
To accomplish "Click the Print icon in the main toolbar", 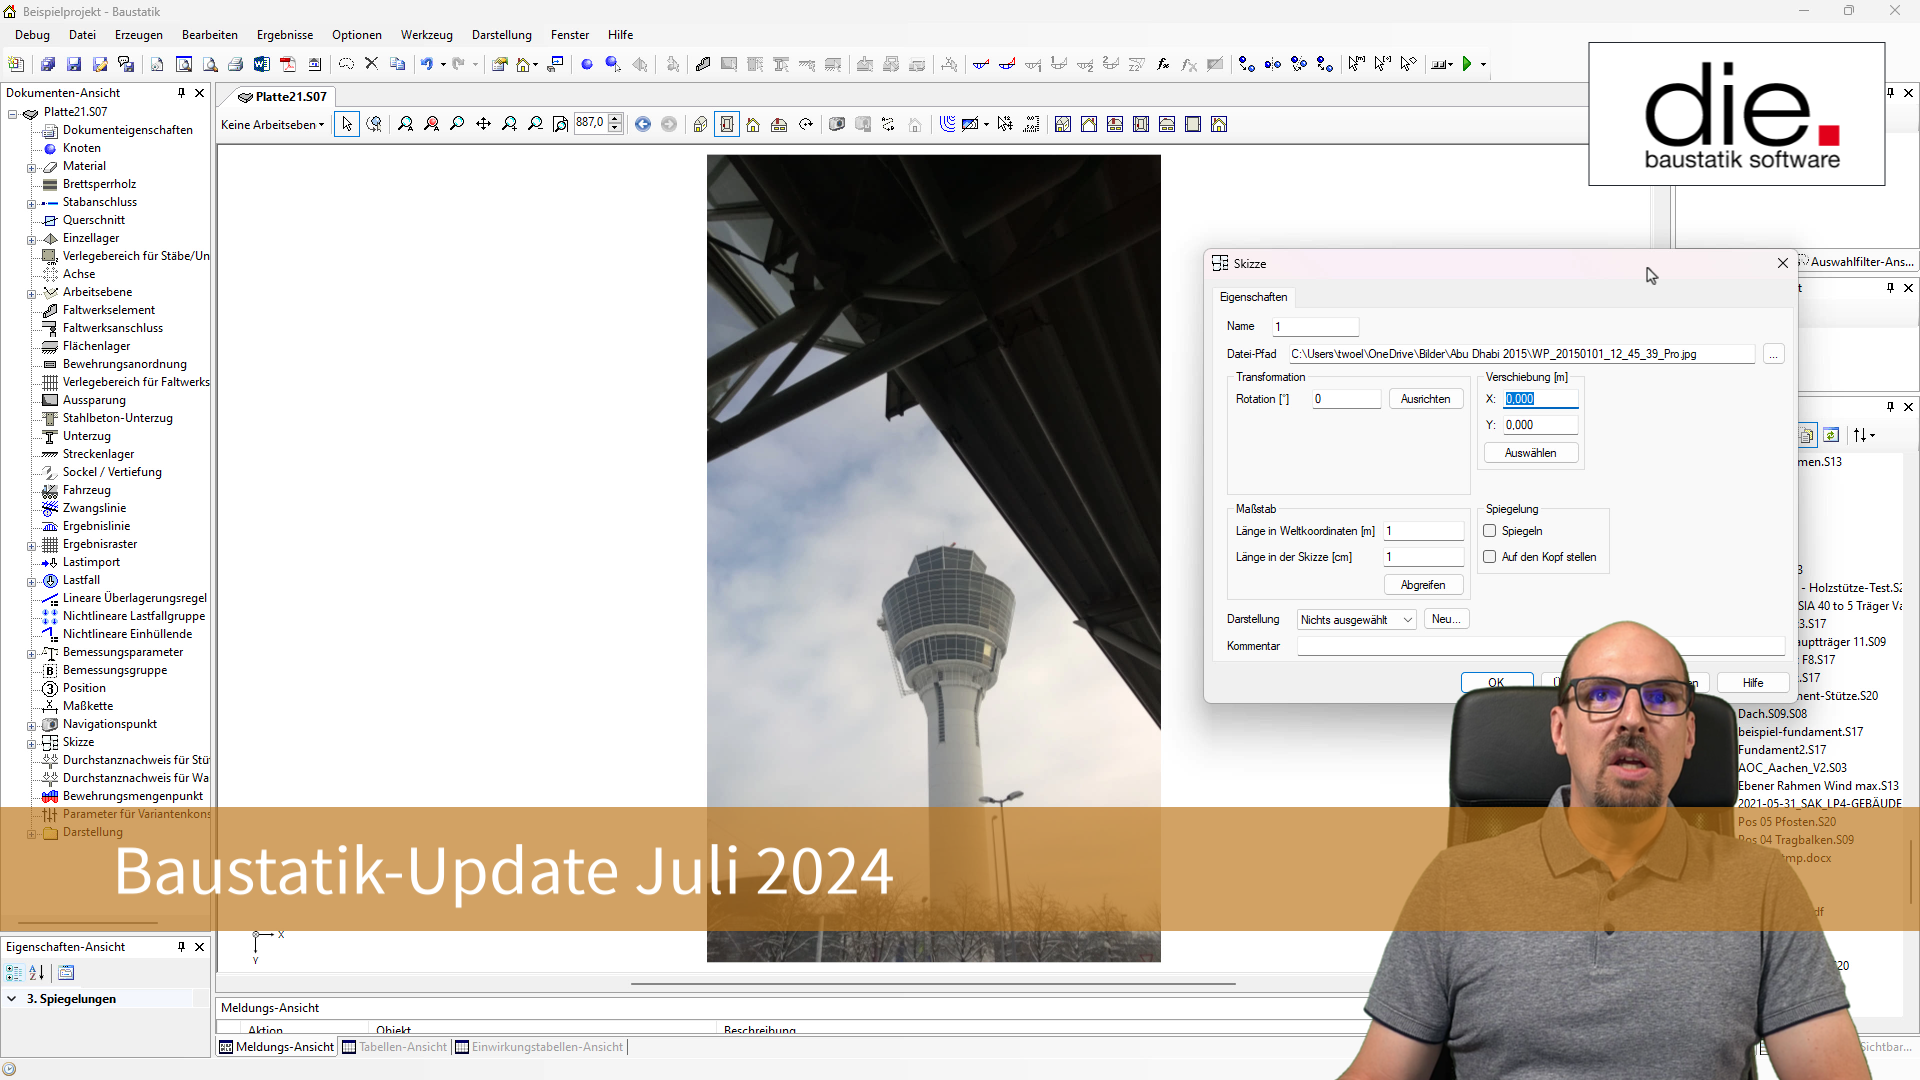I will [x=235, y=64].
